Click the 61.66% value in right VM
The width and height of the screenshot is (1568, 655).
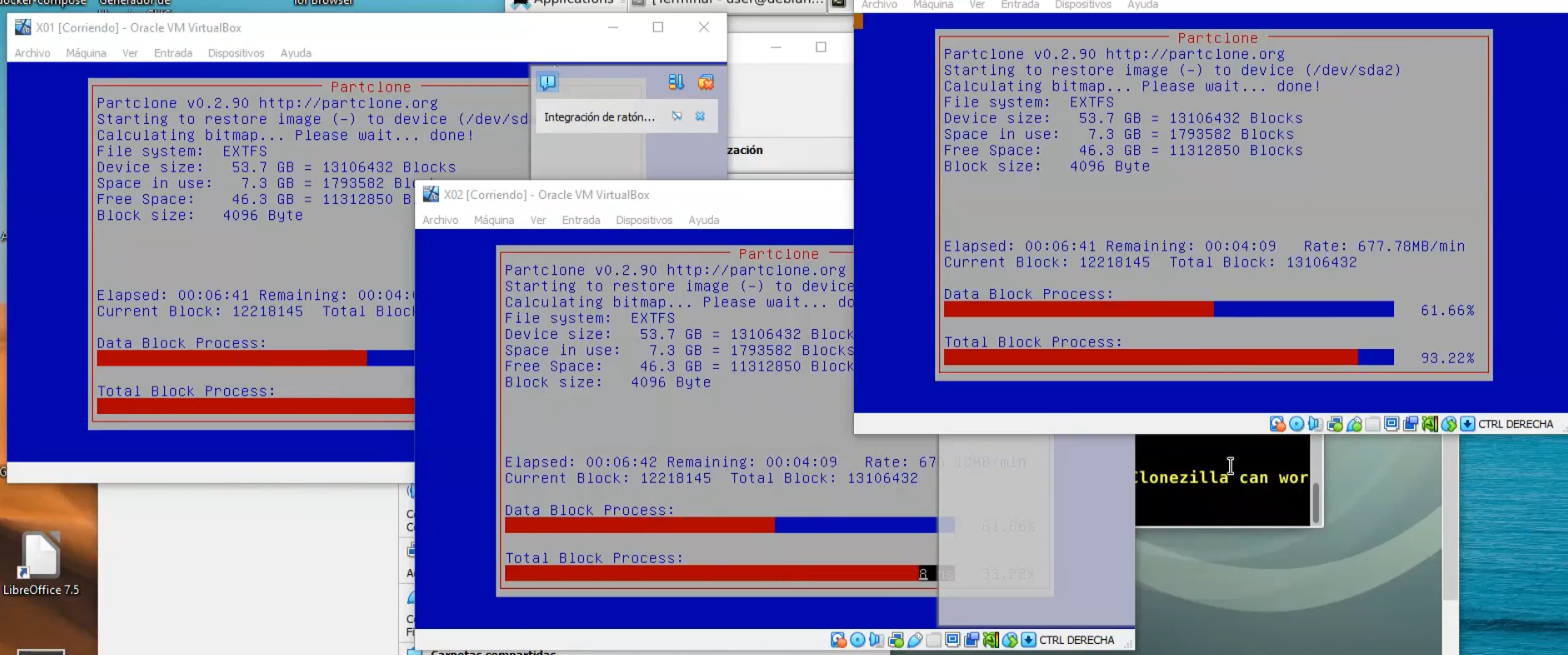click(x=1447, y=310)
